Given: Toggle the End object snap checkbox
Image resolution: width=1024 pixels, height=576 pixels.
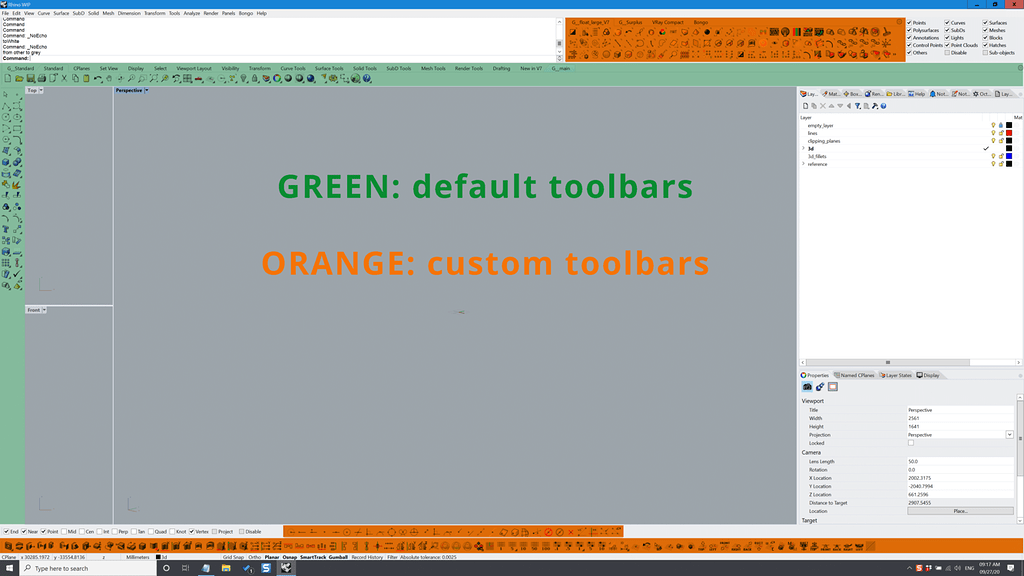Looking at the screenshot, I should tap(7, 532).
